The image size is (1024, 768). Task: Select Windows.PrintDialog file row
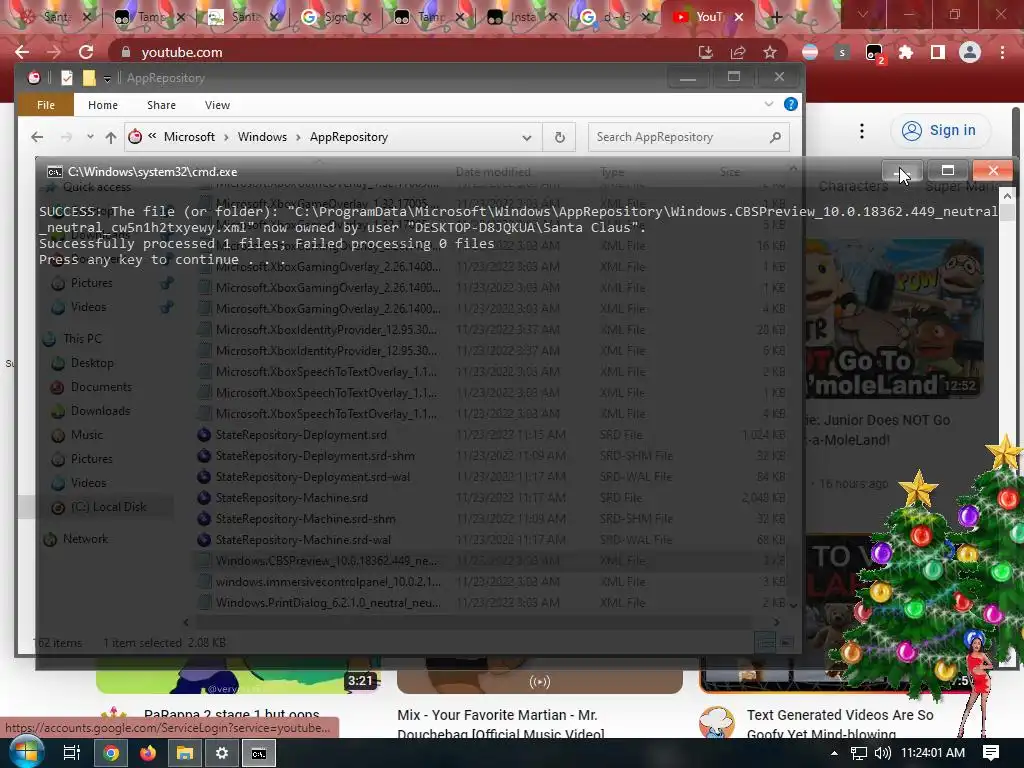click(x=490, y=603)
